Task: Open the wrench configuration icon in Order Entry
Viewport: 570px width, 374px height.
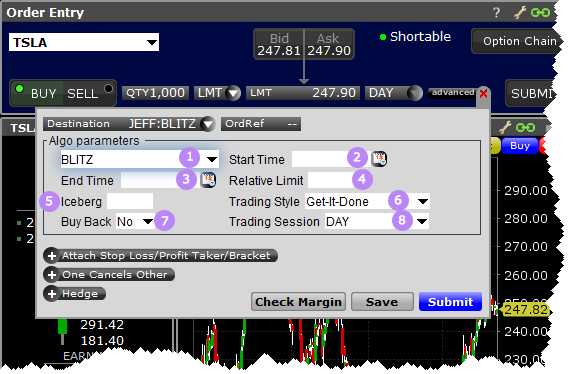Action: click(x=520, y=12)
